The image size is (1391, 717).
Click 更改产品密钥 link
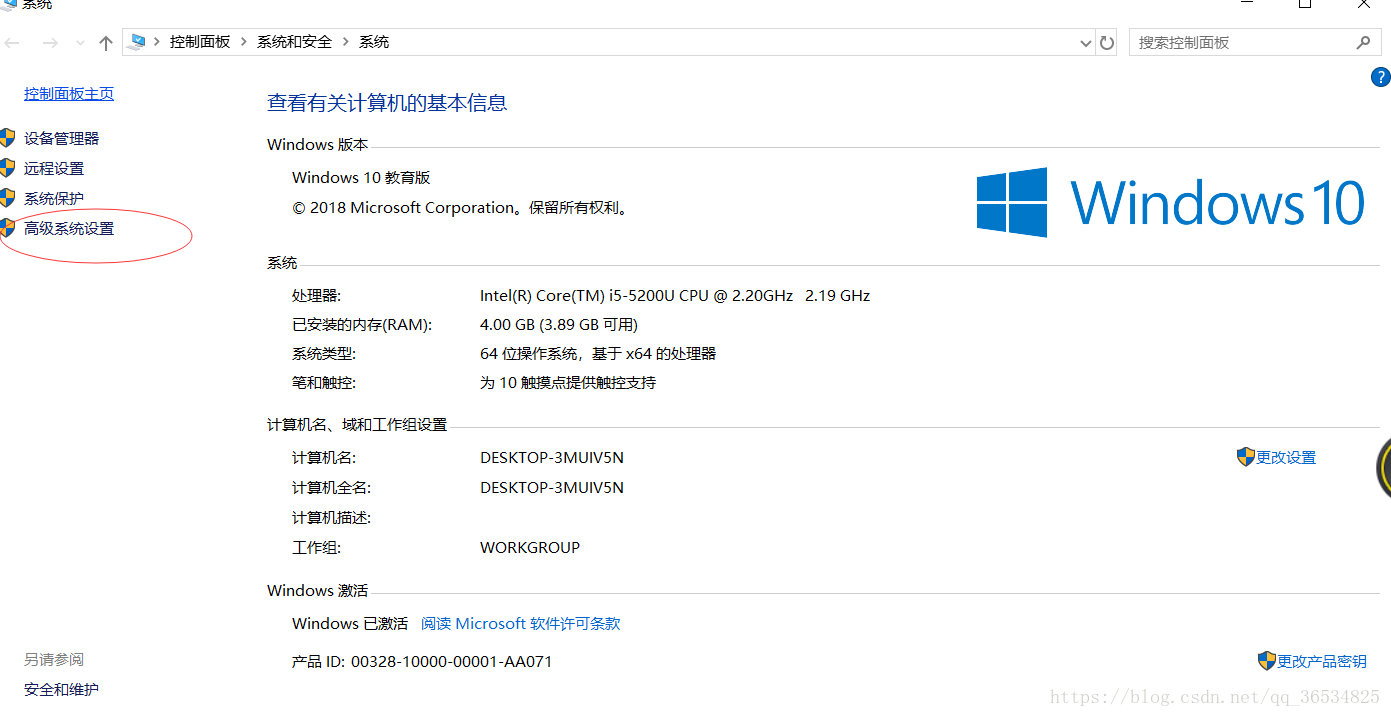pos(1322,662)
